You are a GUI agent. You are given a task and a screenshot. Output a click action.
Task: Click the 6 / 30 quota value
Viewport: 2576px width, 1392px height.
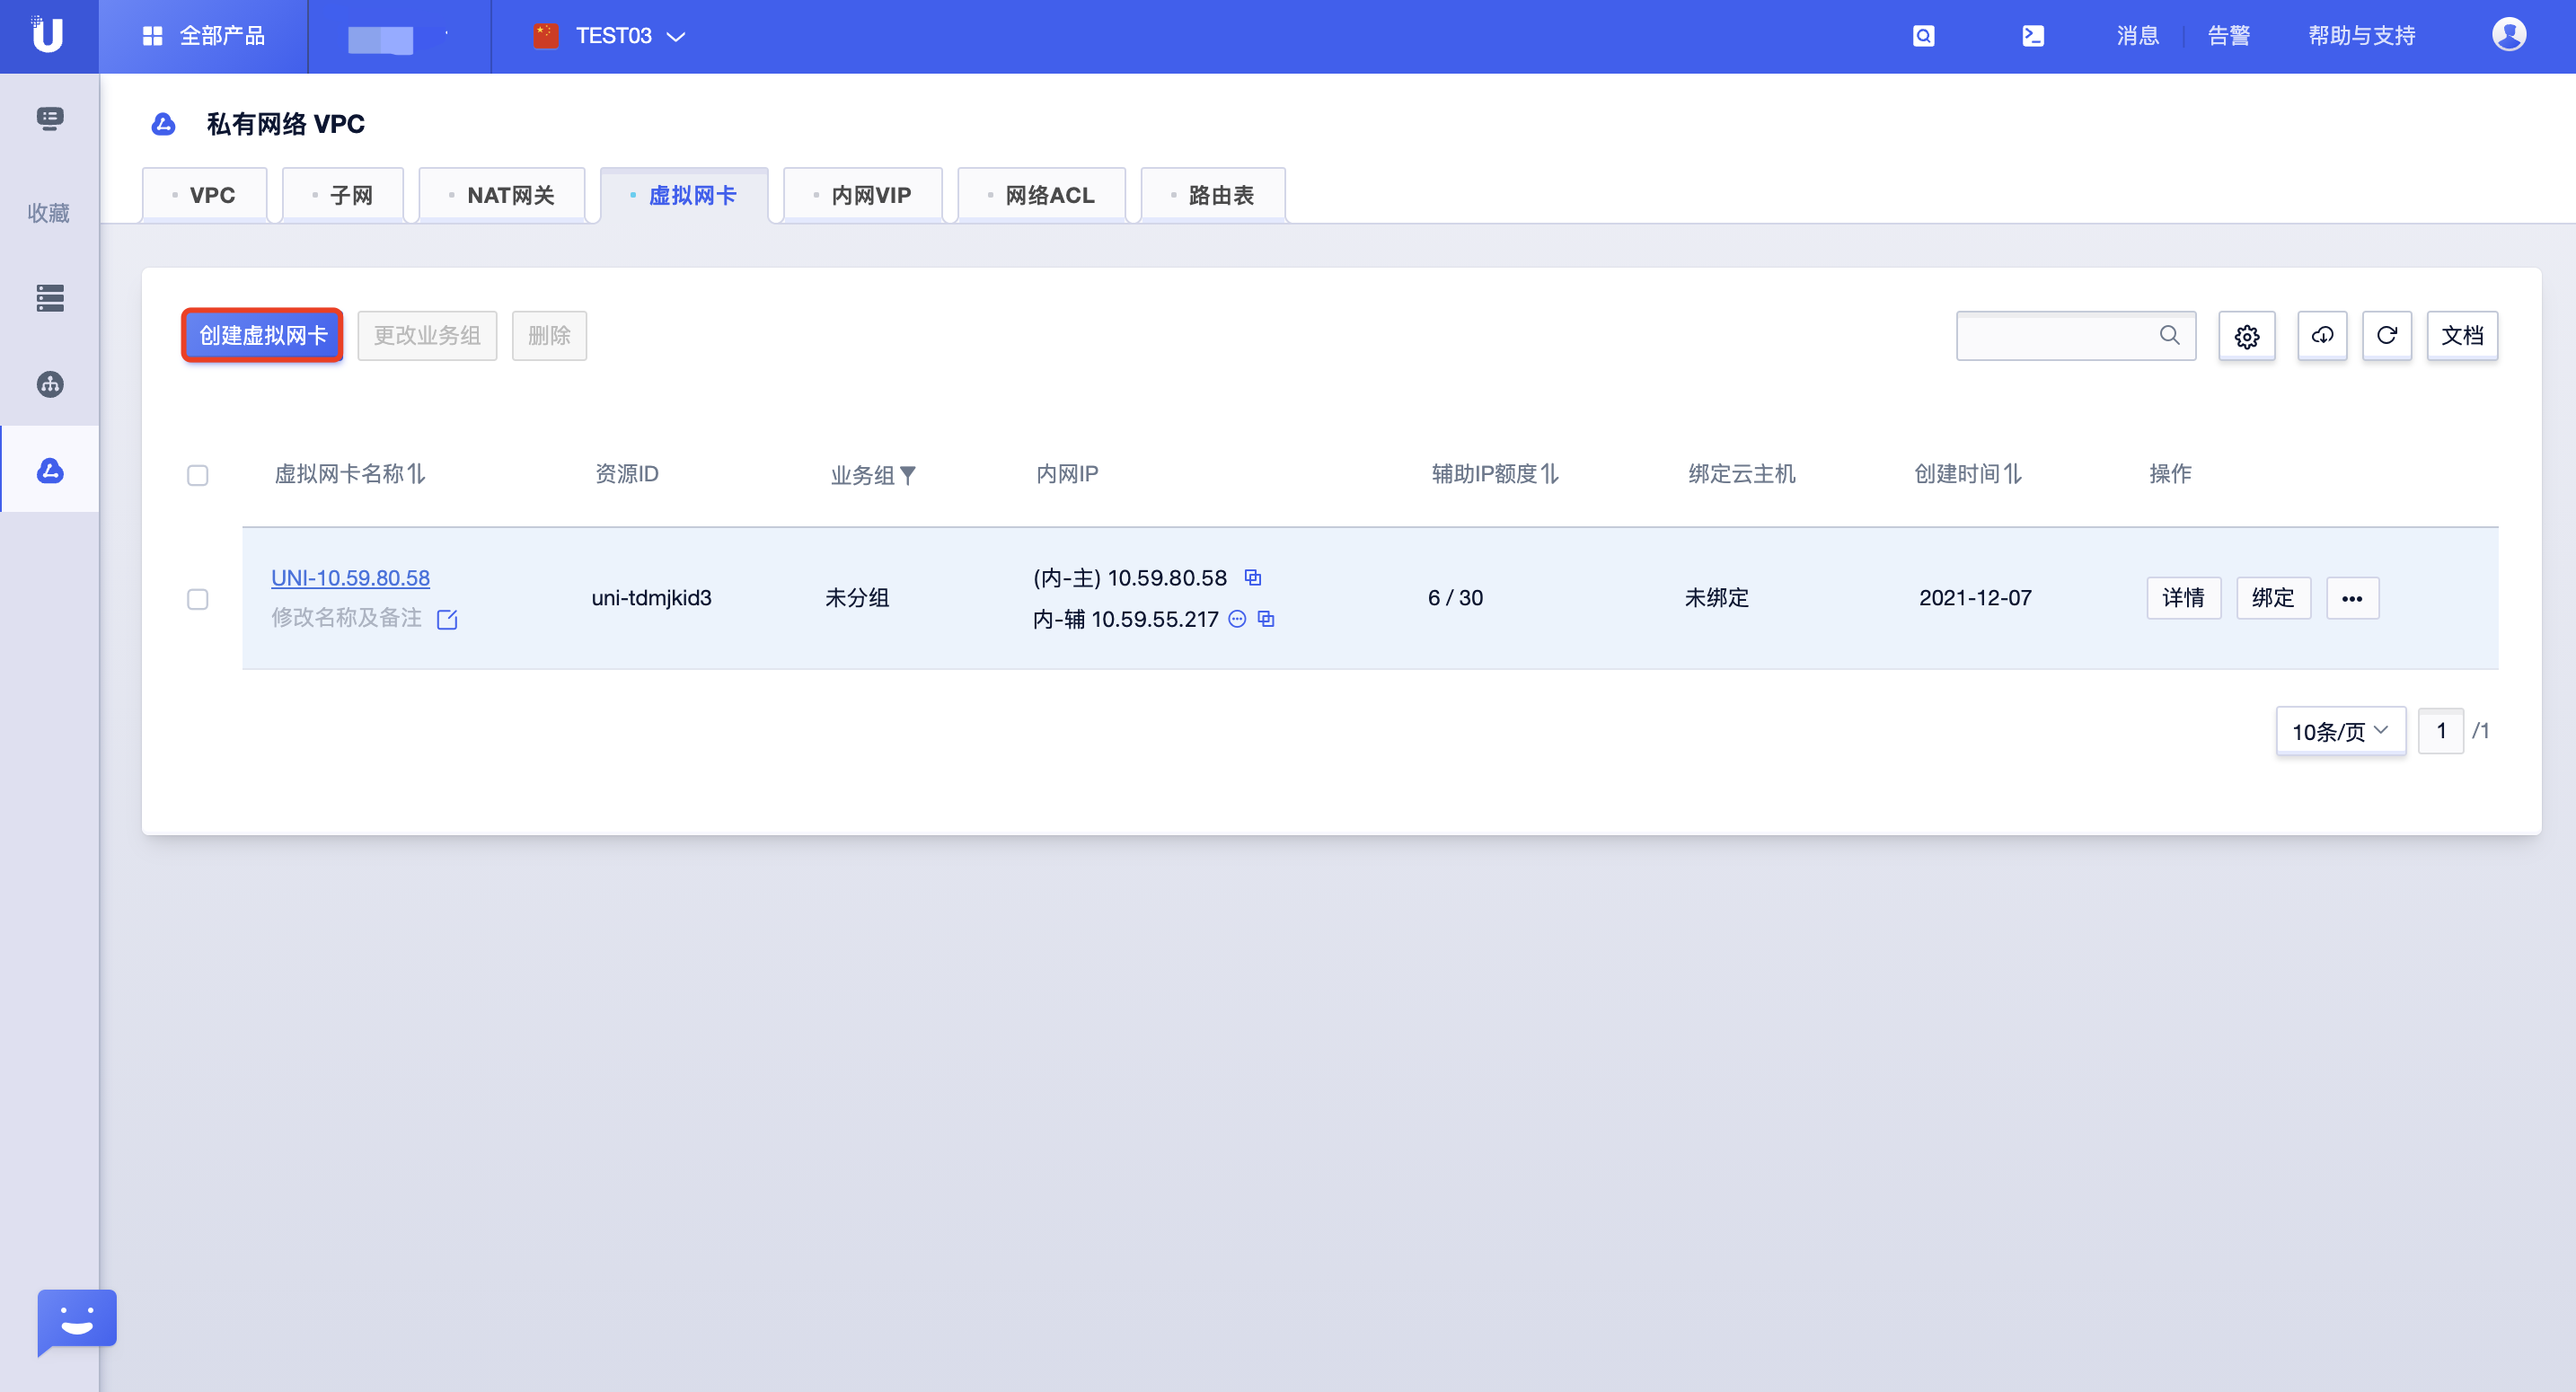click(1455, 597)
